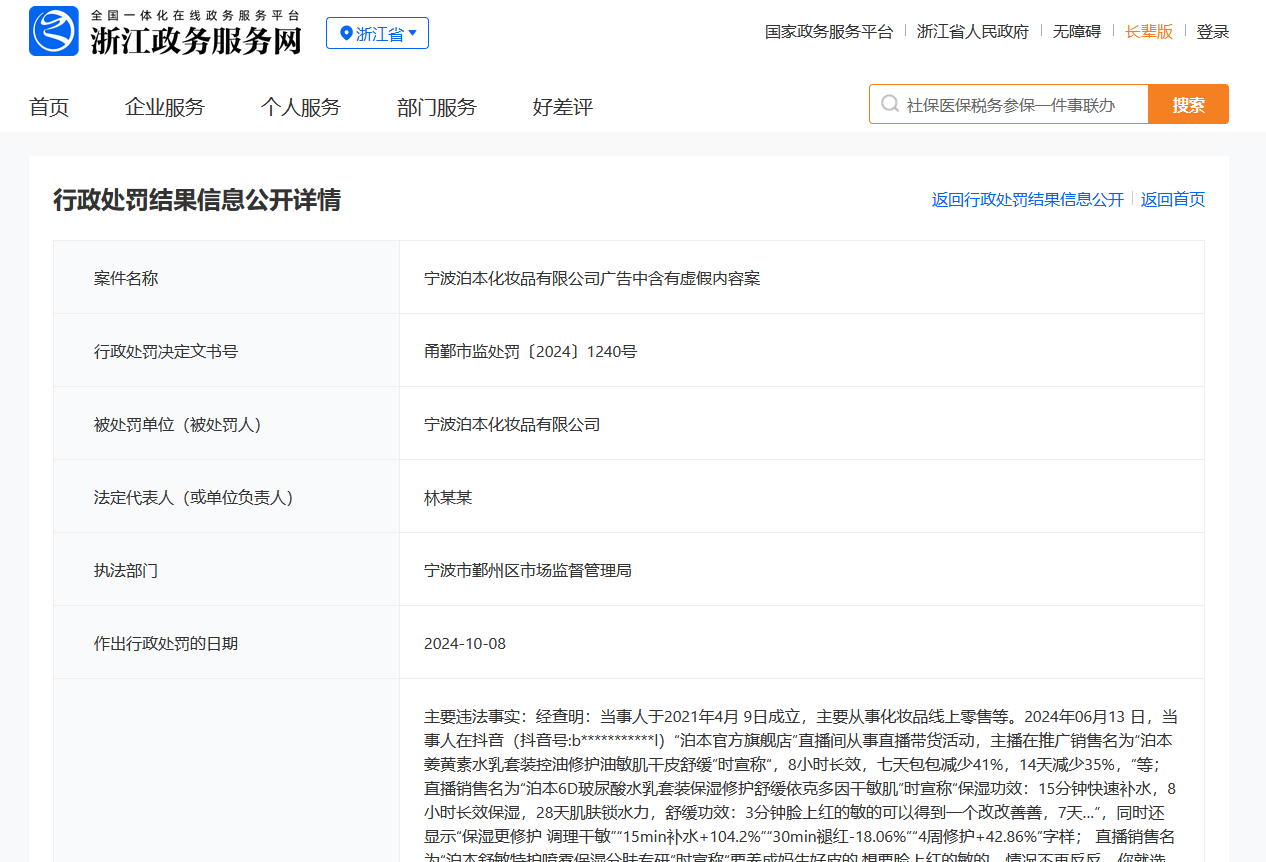Image resolution: width=1266 pixels, height=862 pixels.
Task: Open the 浙江省人民政府 website link
Action: click(973, 31)
